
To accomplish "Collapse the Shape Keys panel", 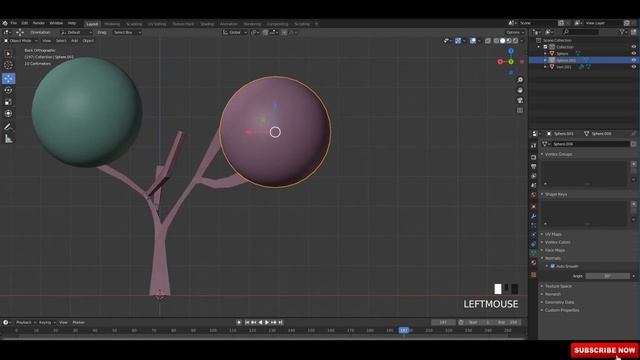I will [556, 194].
